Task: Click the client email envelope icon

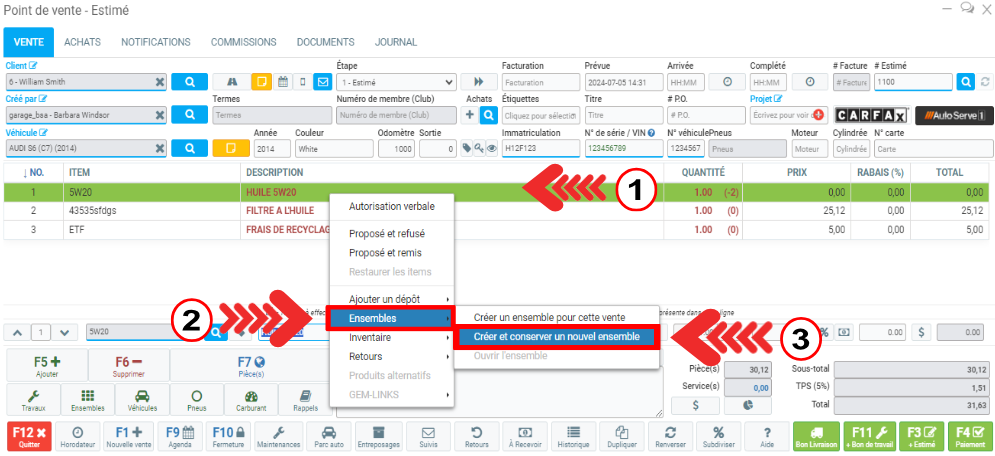Action: click(x=322, y=82)
